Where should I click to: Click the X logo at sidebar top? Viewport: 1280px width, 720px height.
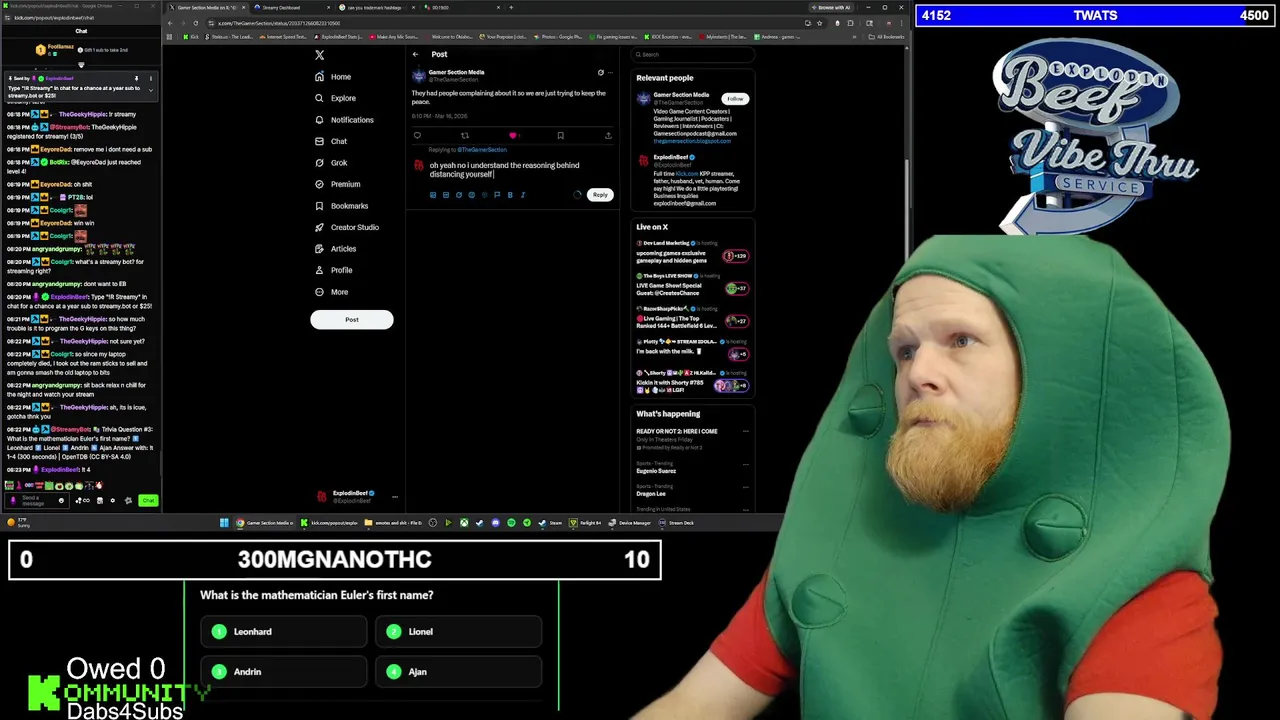click(319, 55)
